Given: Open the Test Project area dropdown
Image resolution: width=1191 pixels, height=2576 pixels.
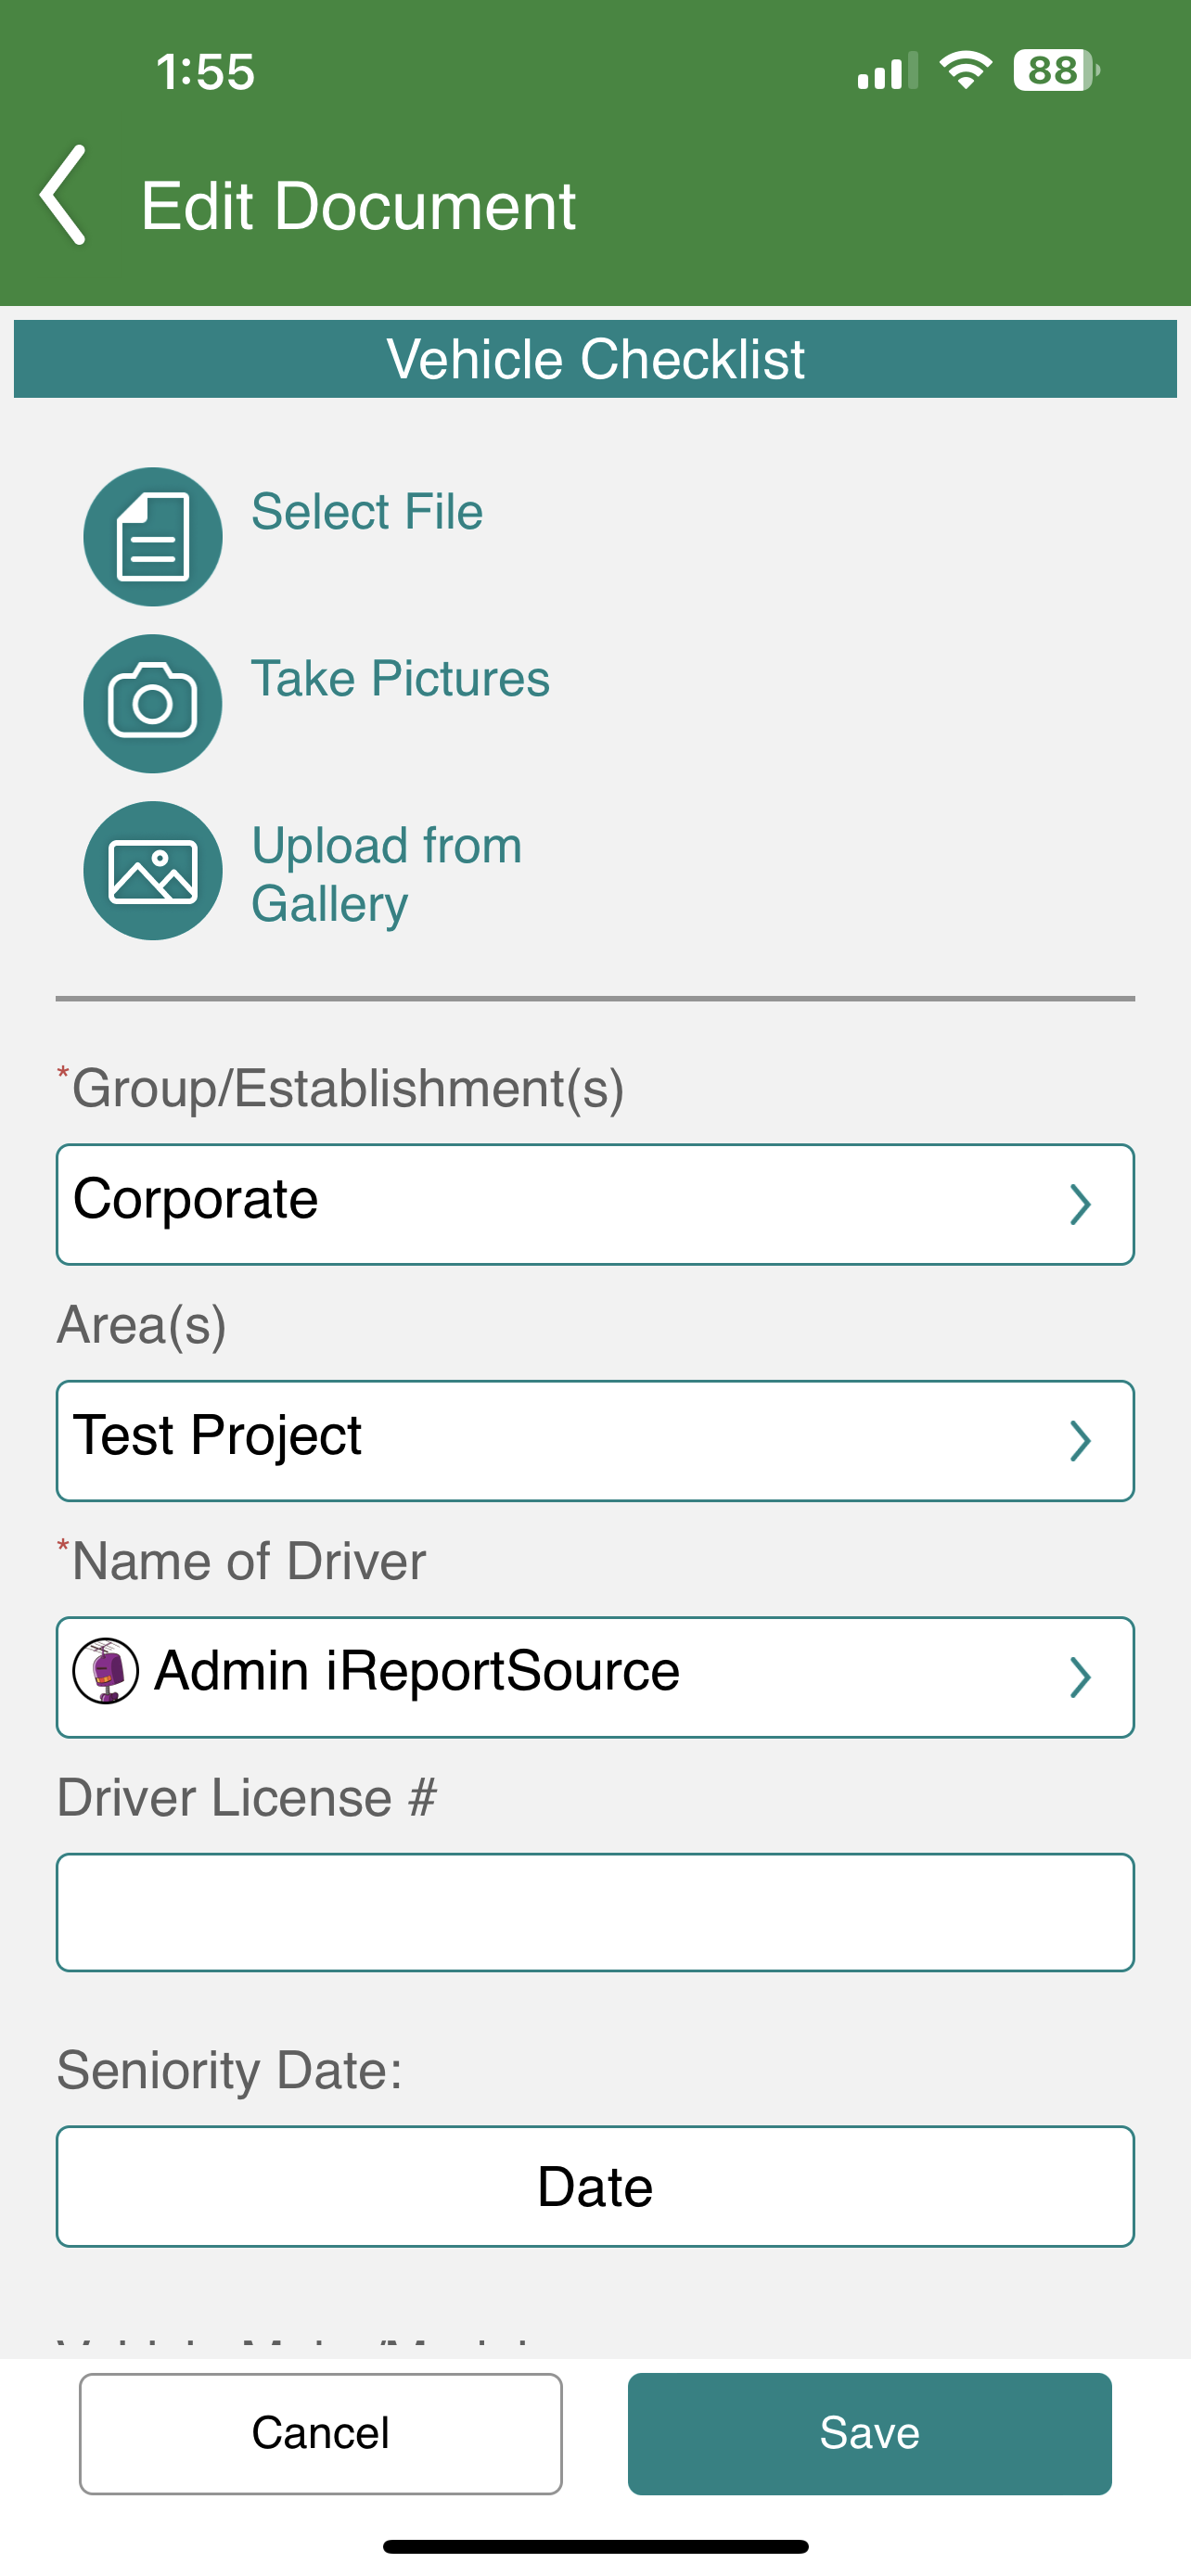Looking at the screenshot, I should click(595, 1441).
